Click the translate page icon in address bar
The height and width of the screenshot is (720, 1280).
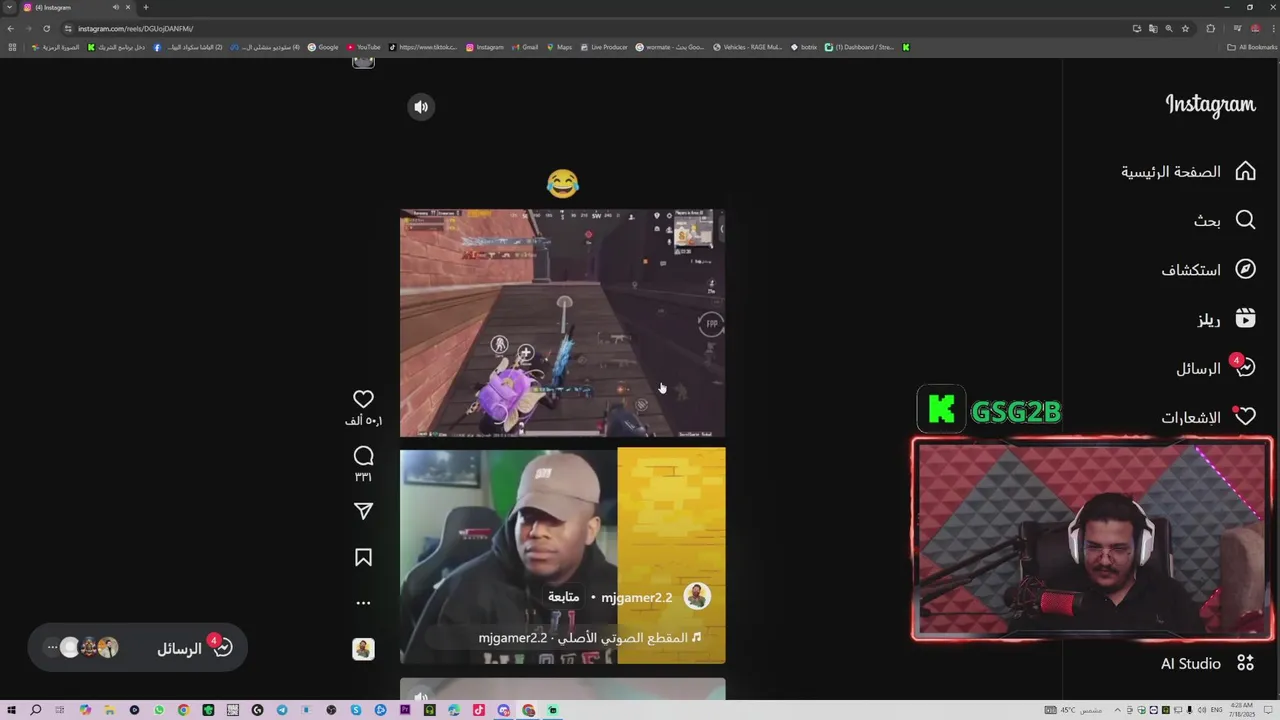[x=1152, y=28]
